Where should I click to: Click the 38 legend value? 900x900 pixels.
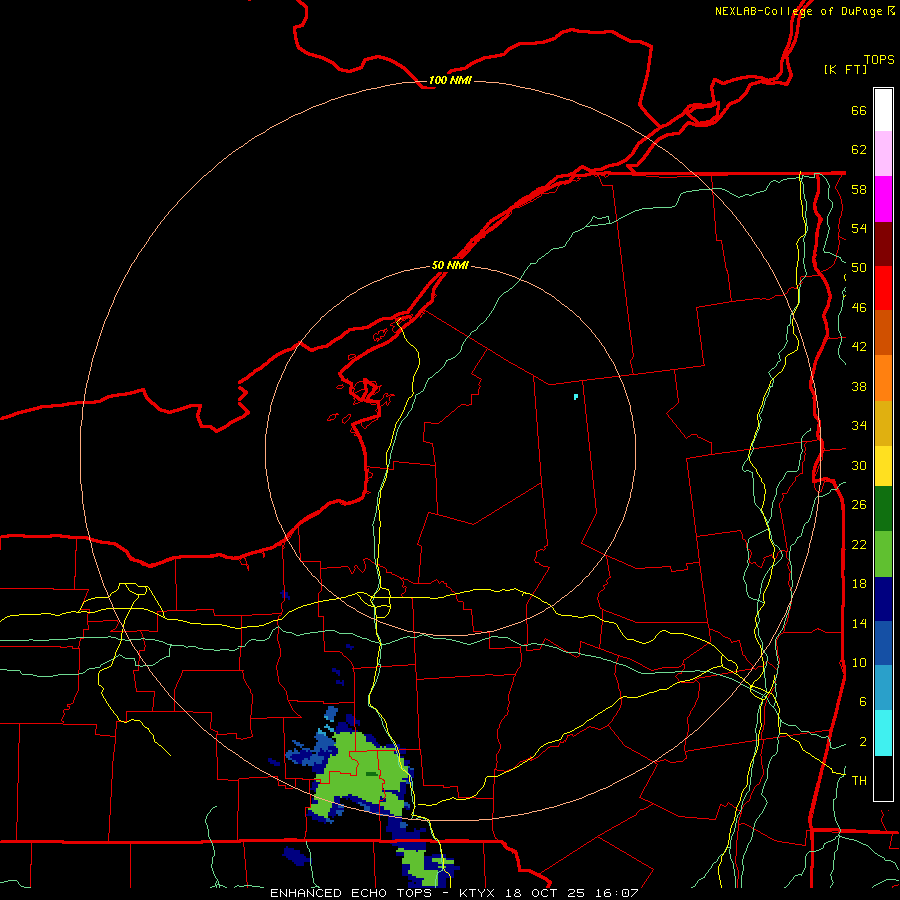(859, 386)
